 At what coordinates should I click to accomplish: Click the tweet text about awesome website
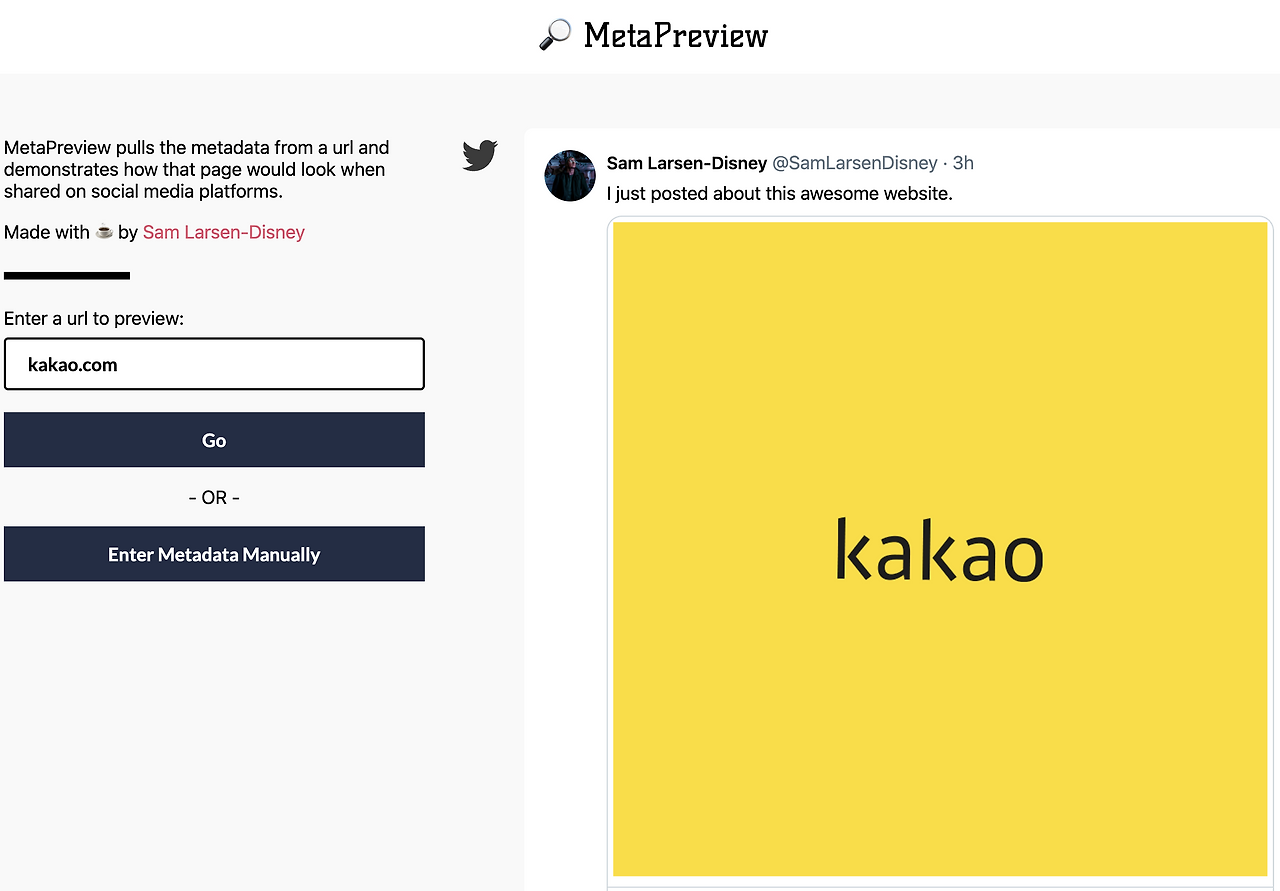(x=780, y=193)
